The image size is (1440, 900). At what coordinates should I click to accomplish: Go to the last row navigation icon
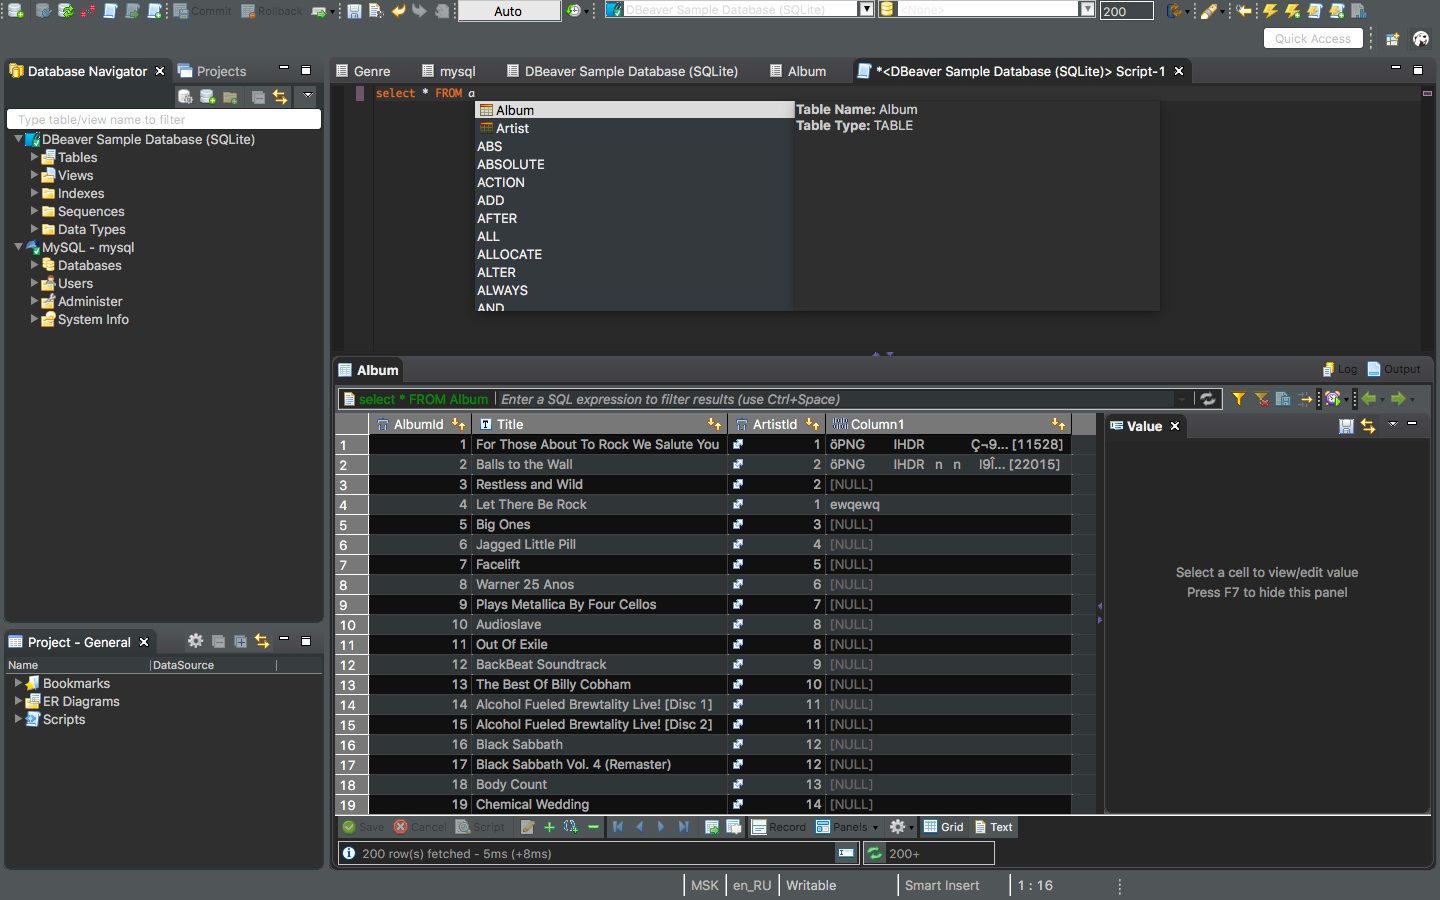coord(684,827)
